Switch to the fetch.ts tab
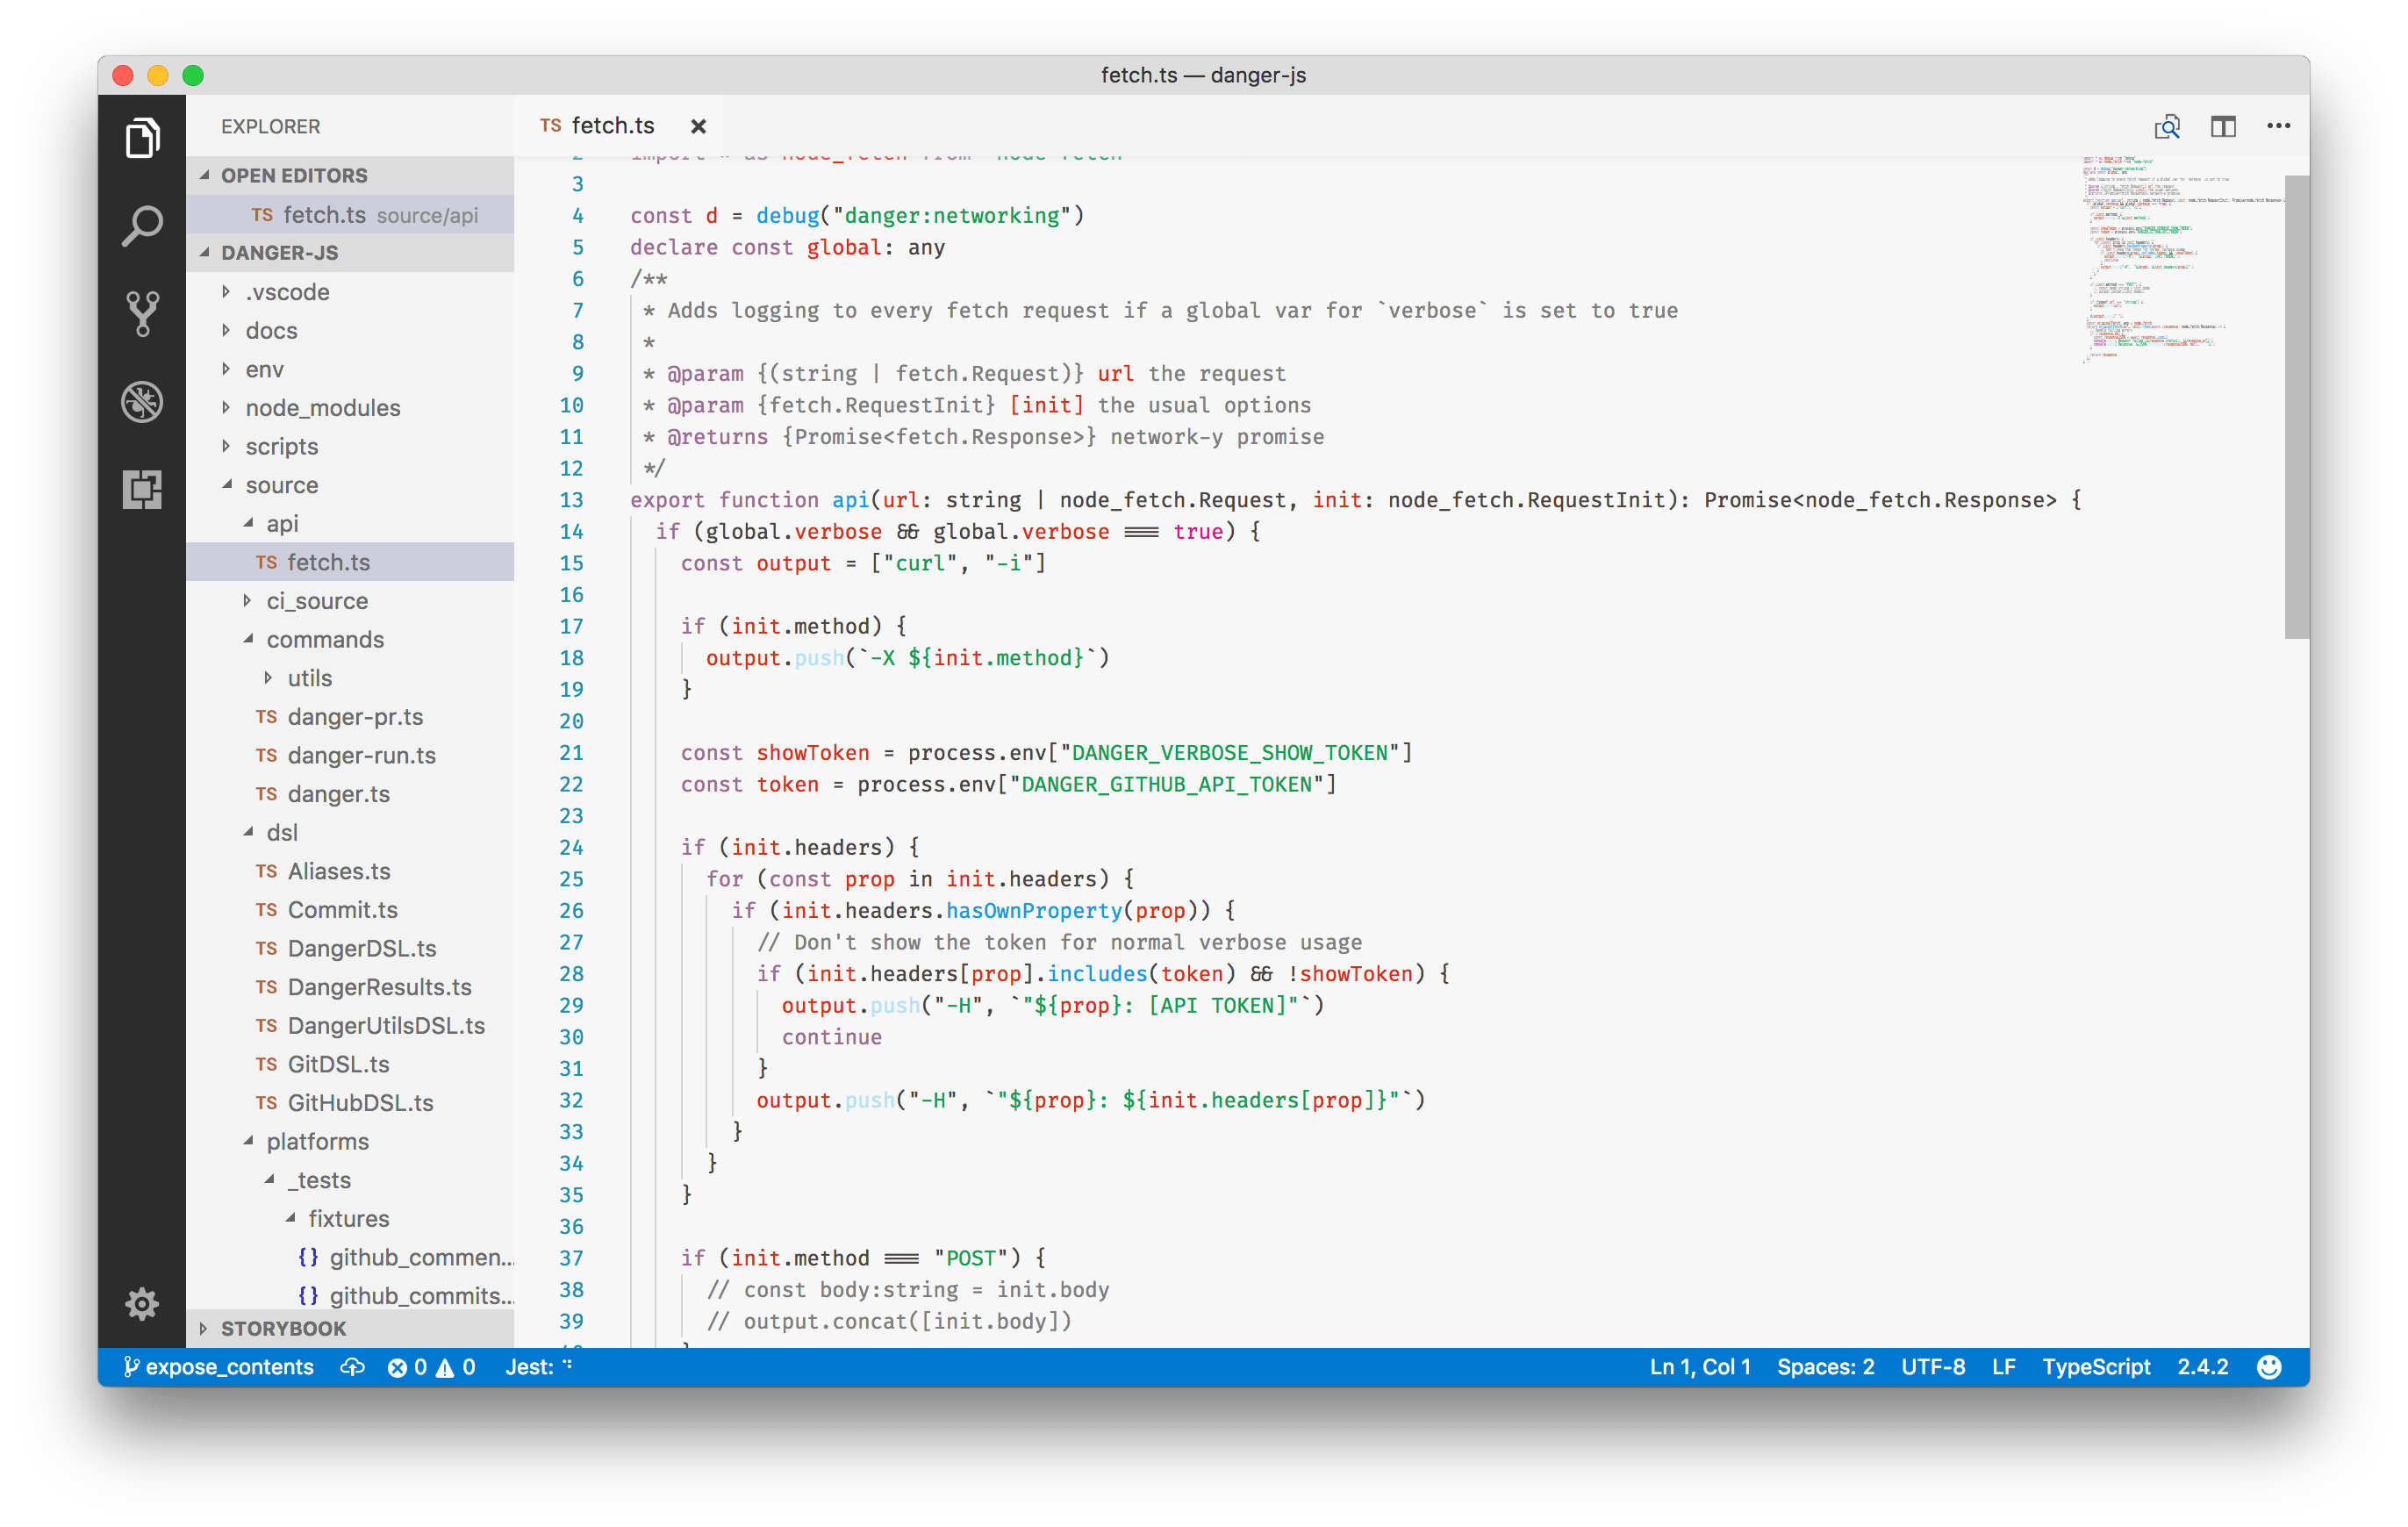Image resolution: width=2408 pixels, height=1527 pixels. (x=612, y=125)
